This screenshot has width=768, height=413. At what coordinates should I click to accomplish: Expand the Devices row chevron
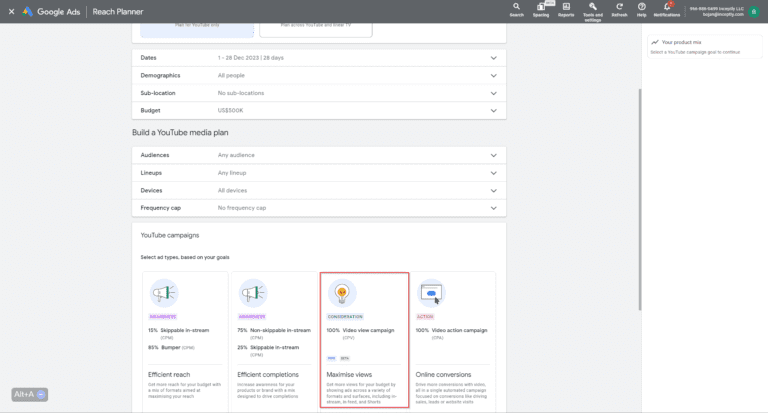click(x=494, y=191)
